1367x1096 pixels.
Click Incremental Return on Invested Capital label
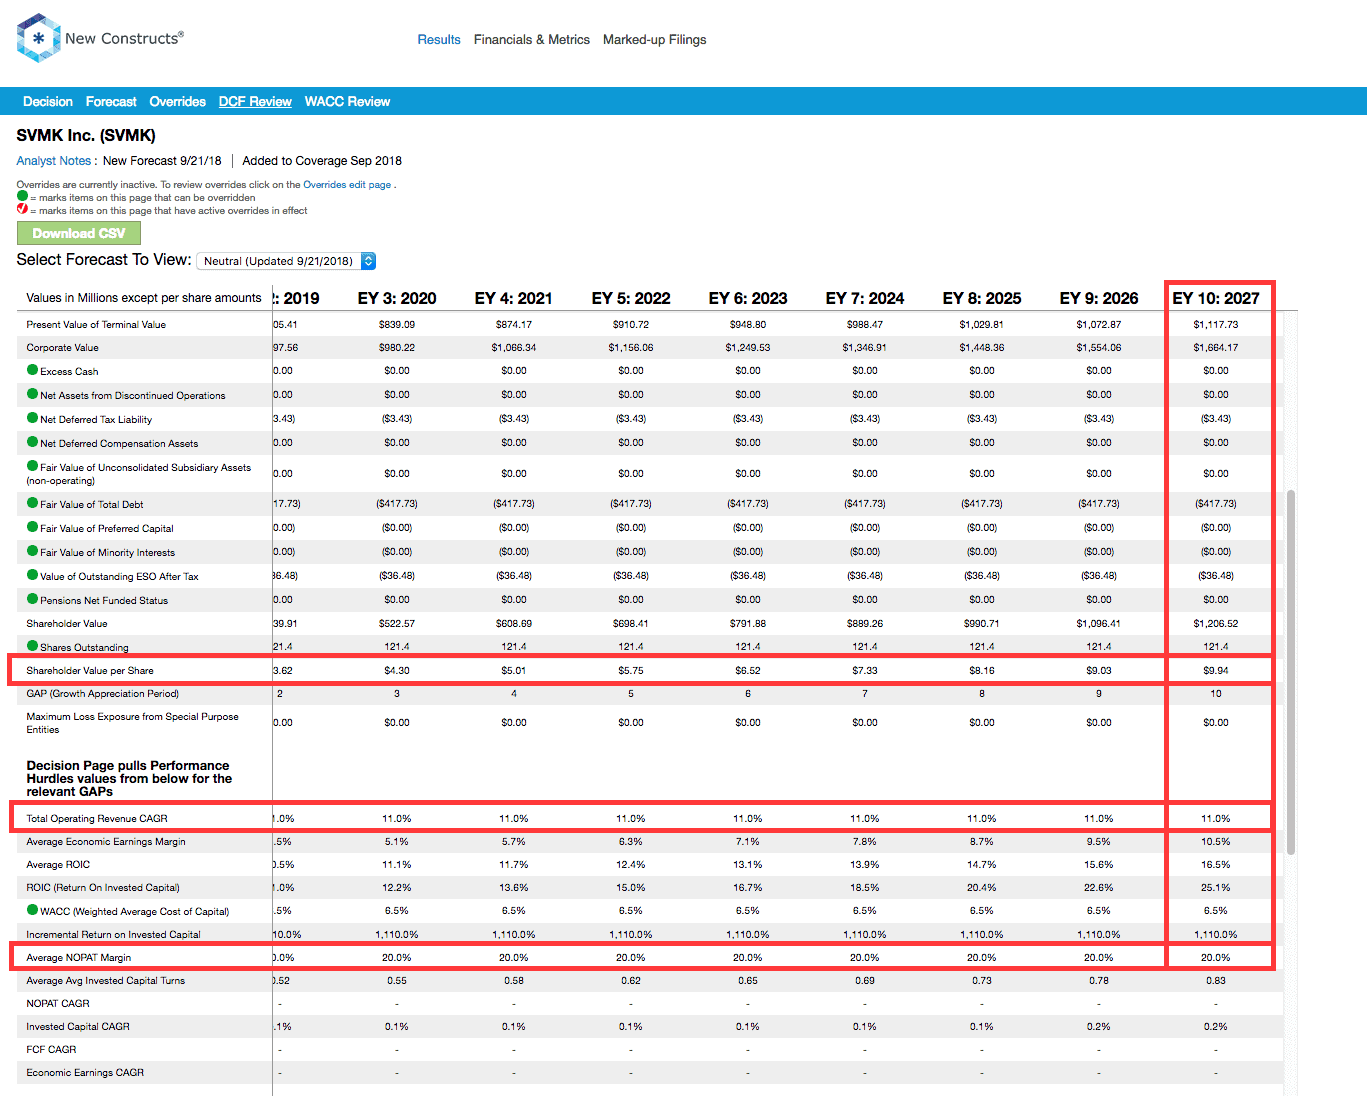(x=113, y=934)
